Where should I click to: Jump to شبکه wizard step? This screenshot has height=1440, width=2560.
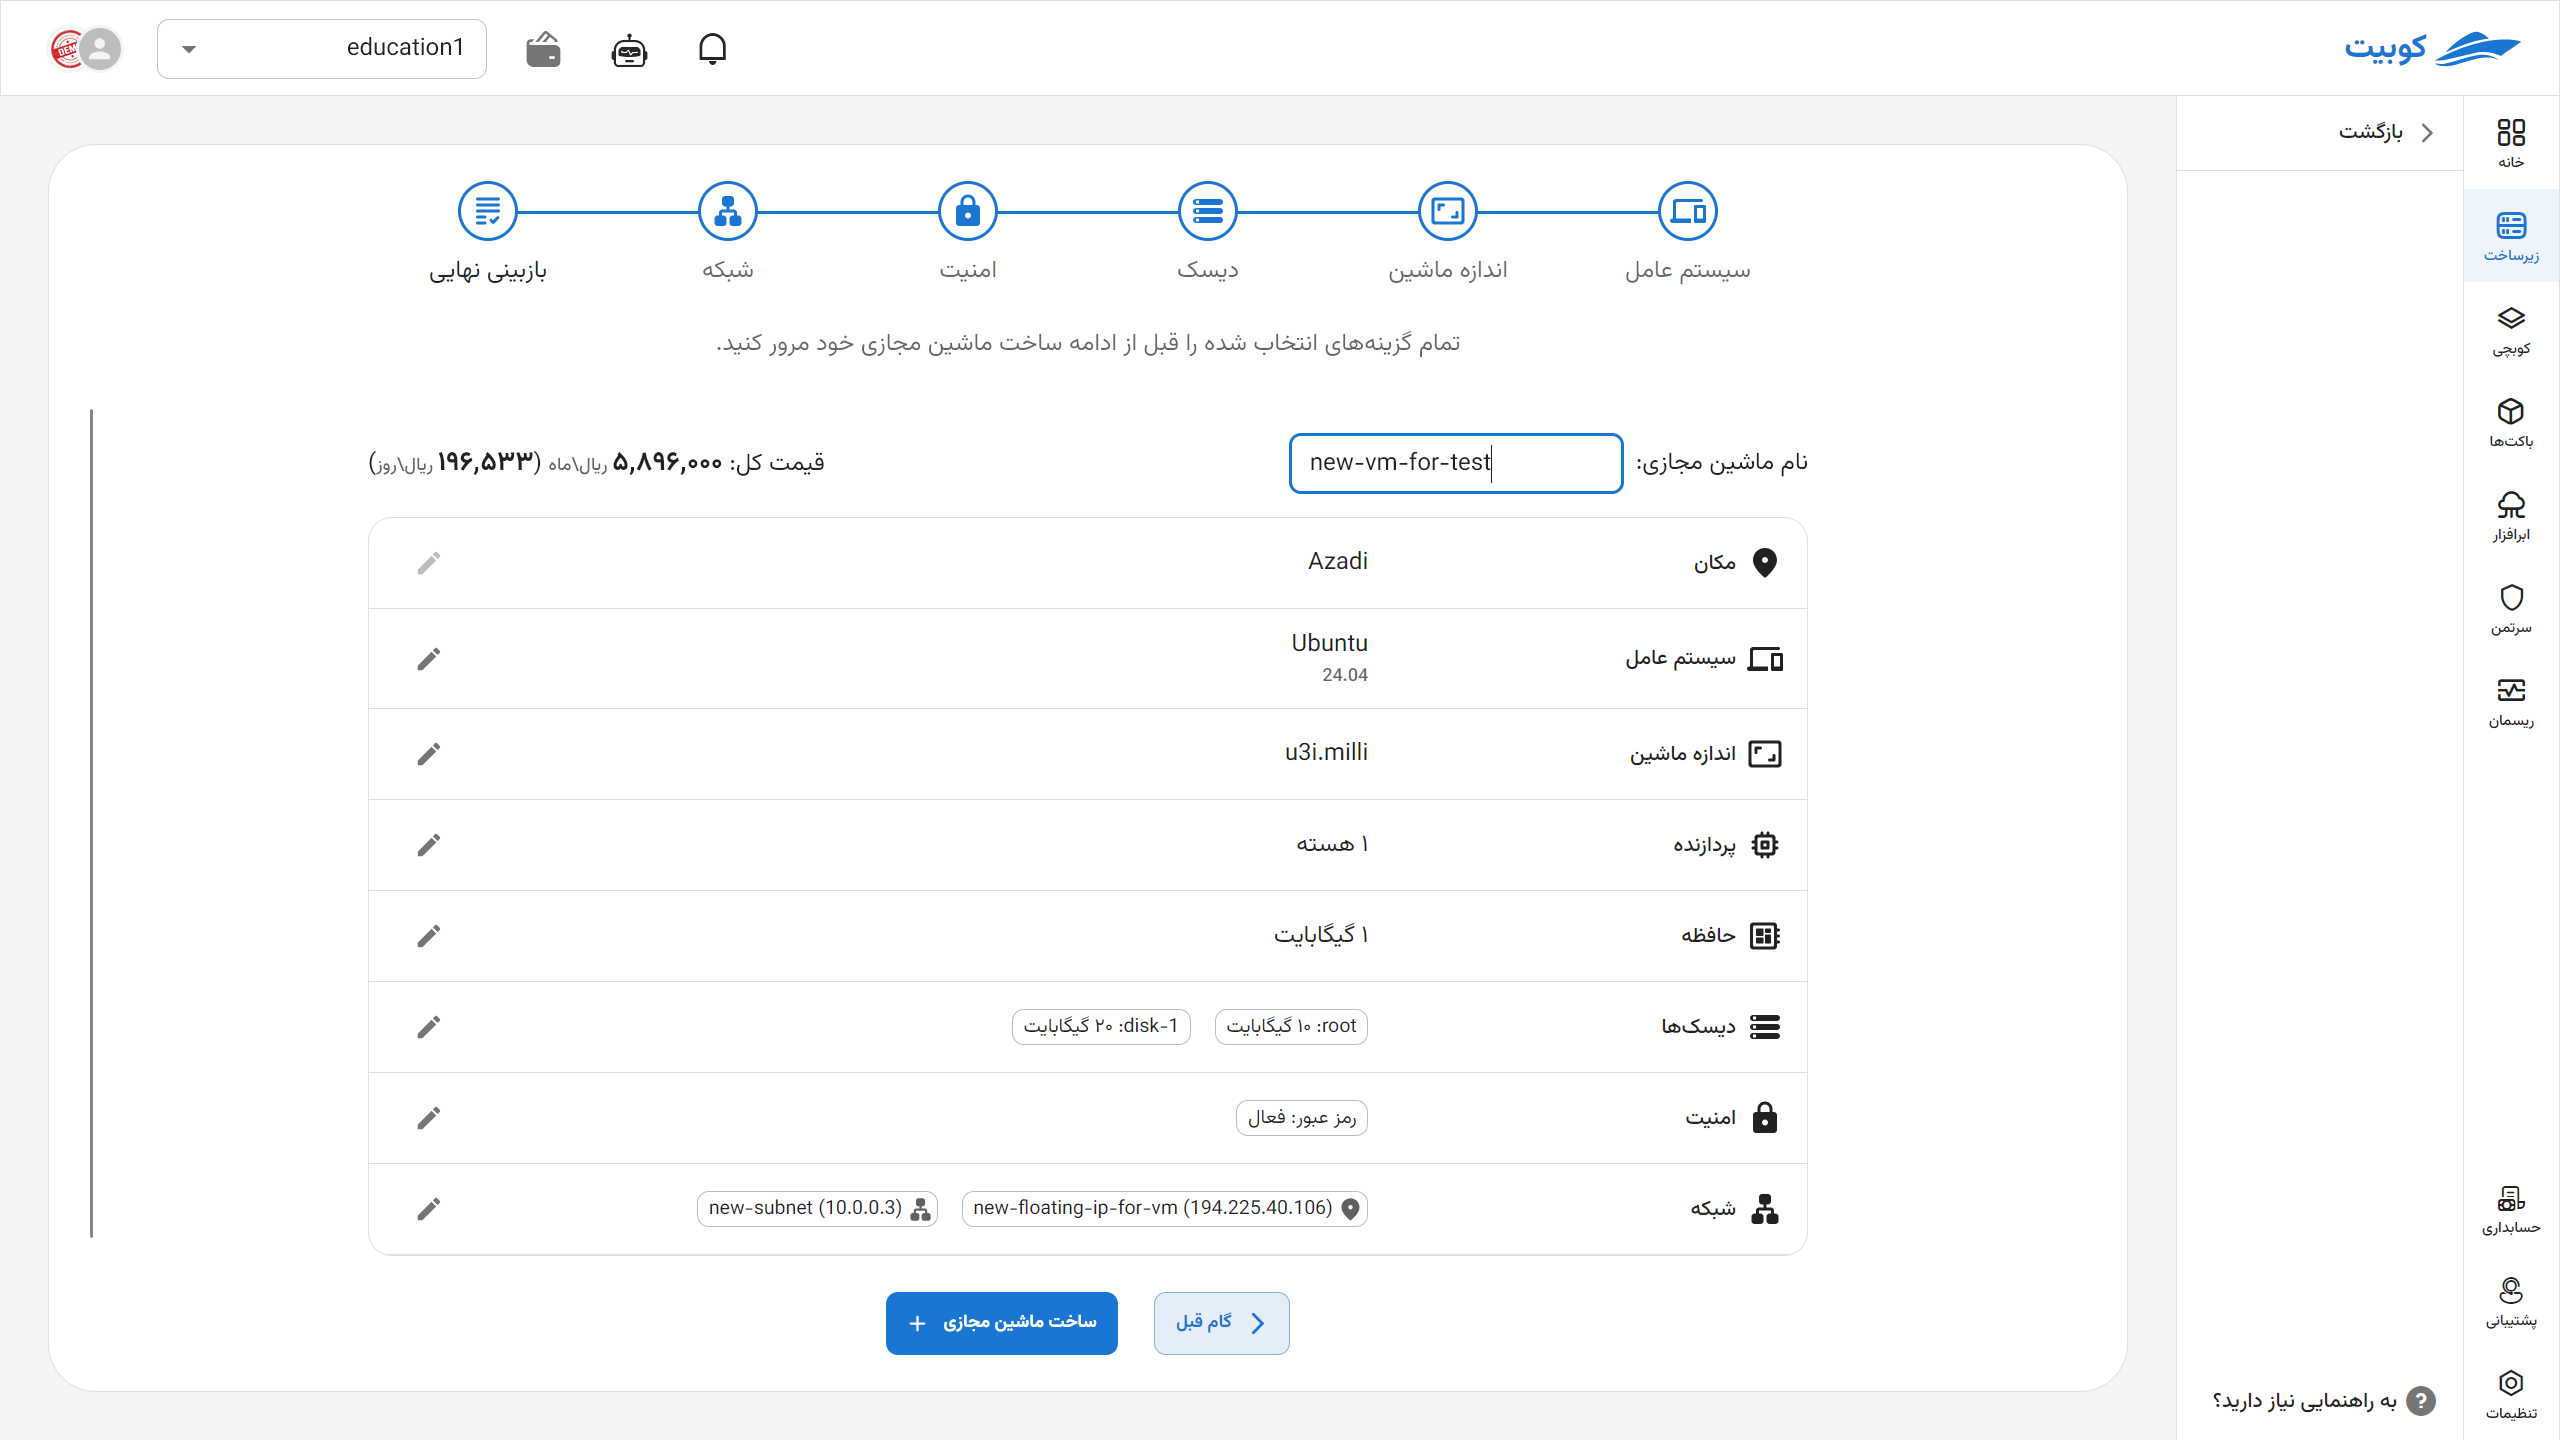coord(728,212)
